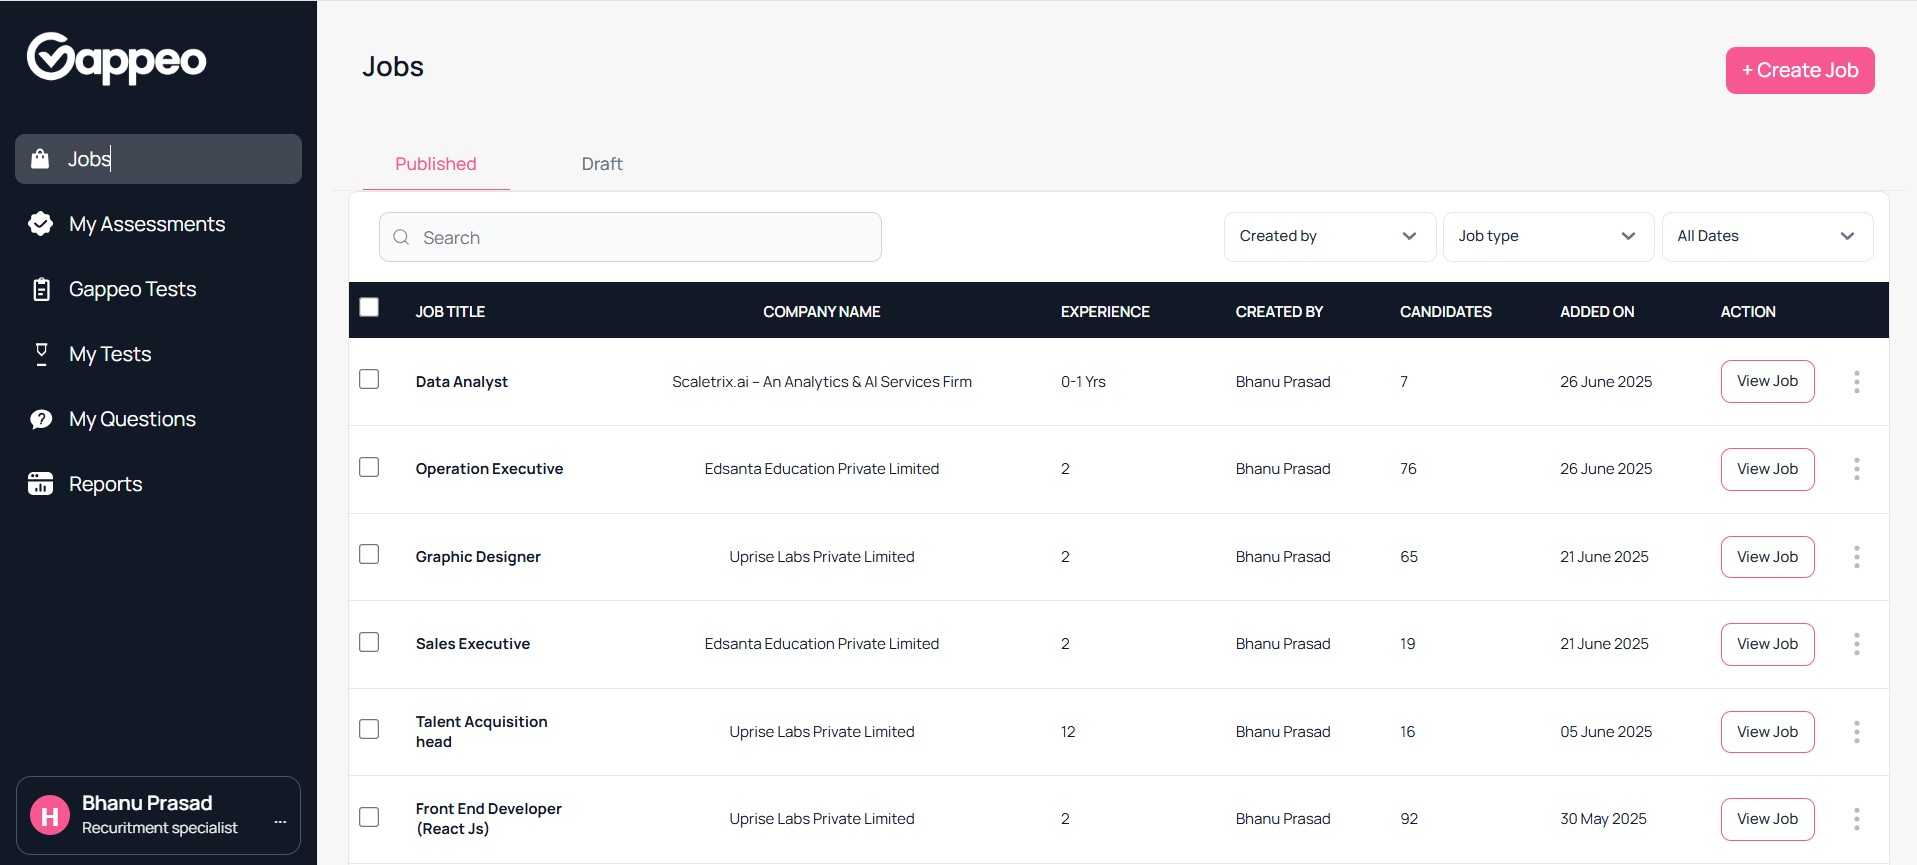This screenshot has width=1917, height=865.
Task: Open more options for Operation Executive row
Action: (x=1856, y=469)
